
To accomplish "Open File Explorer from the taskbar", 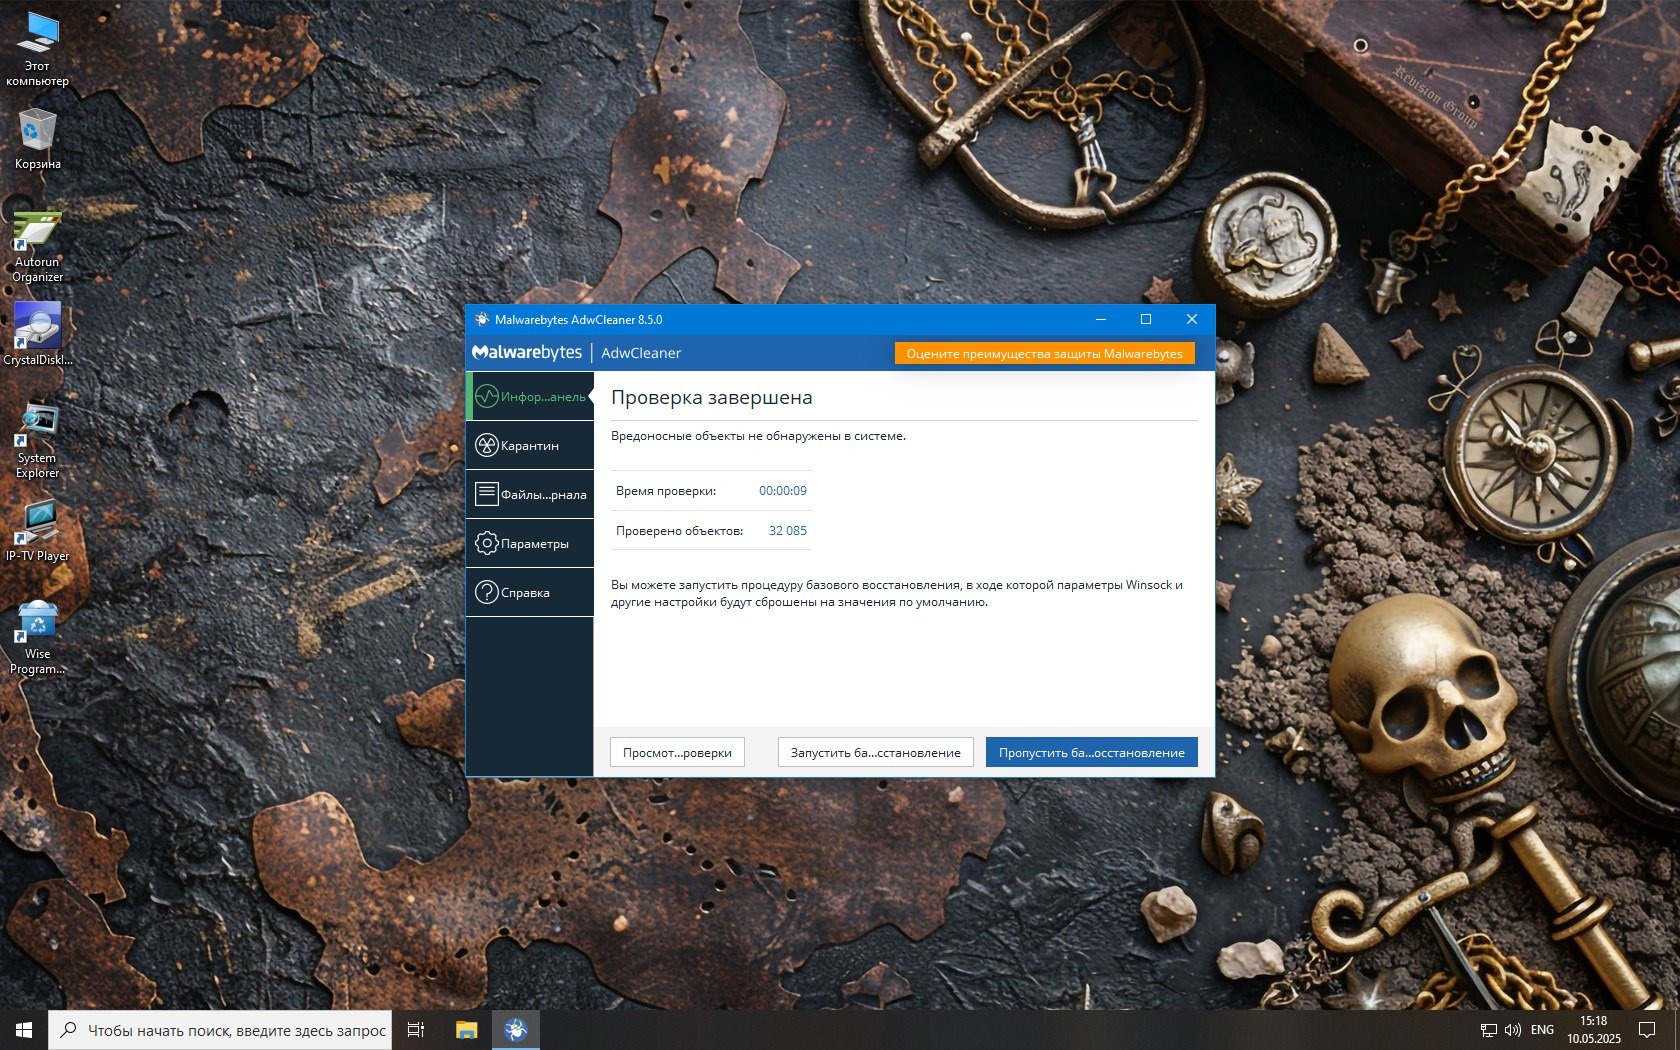I will (466, 1030).
